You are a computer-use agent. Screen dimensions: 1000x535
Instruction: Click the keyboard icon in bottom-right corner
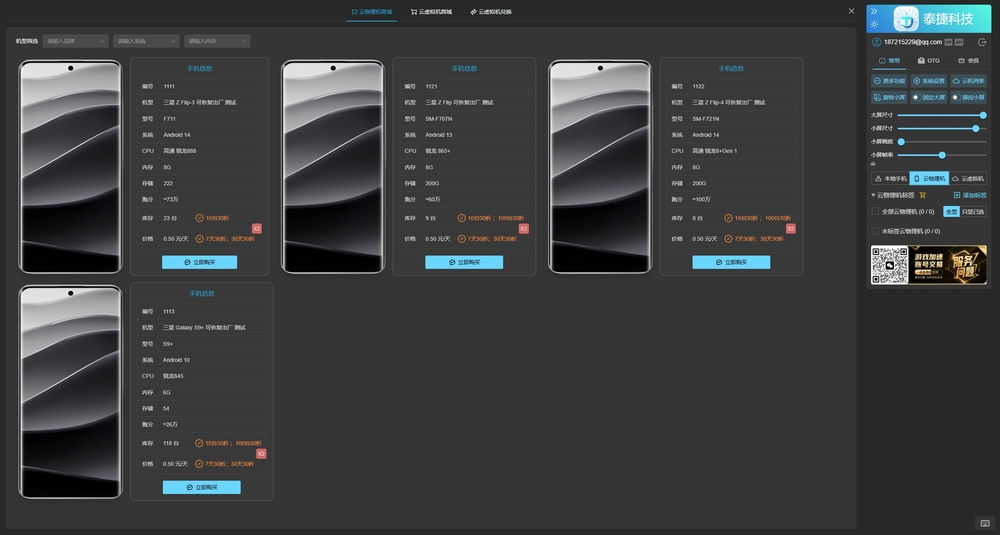pos(984,523)
